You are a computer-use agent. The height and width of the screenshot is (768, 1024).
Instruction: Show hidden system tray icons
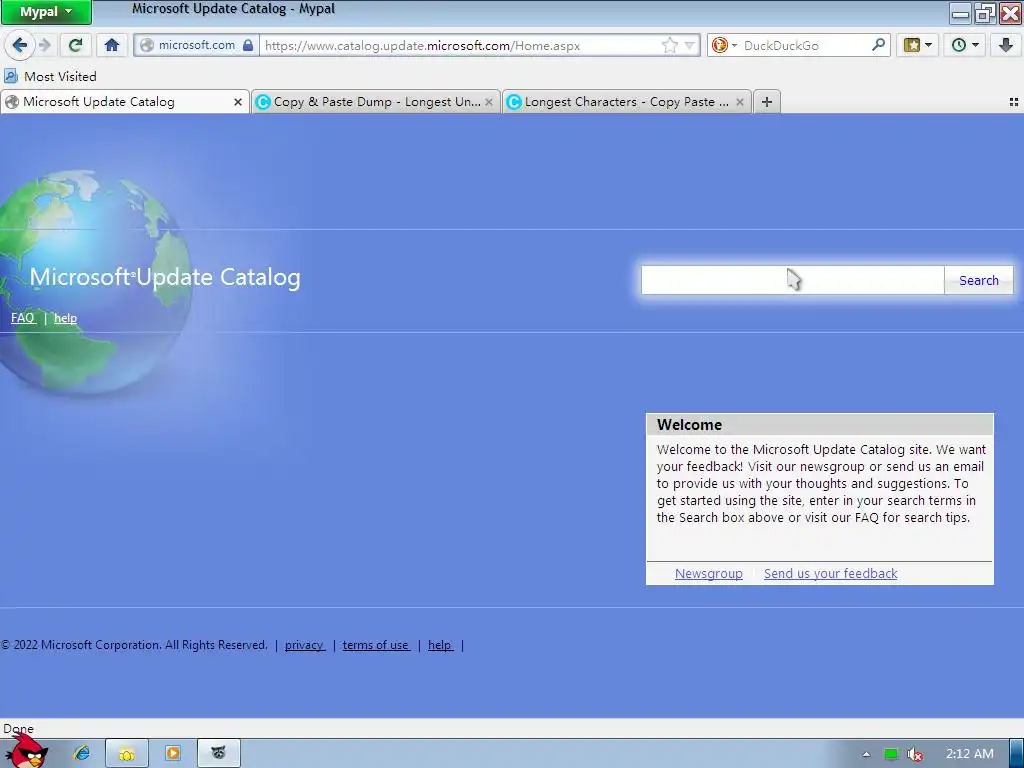tap(866, 754)
